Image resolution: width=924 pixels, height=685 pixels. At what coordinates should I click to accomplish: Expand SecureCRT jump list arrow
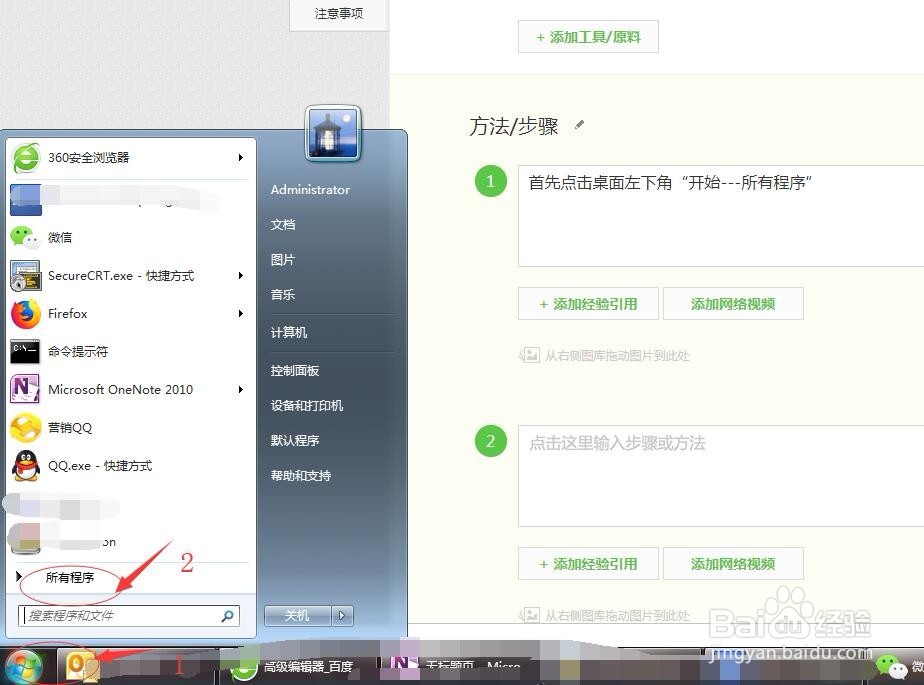(x=240, y=276)
